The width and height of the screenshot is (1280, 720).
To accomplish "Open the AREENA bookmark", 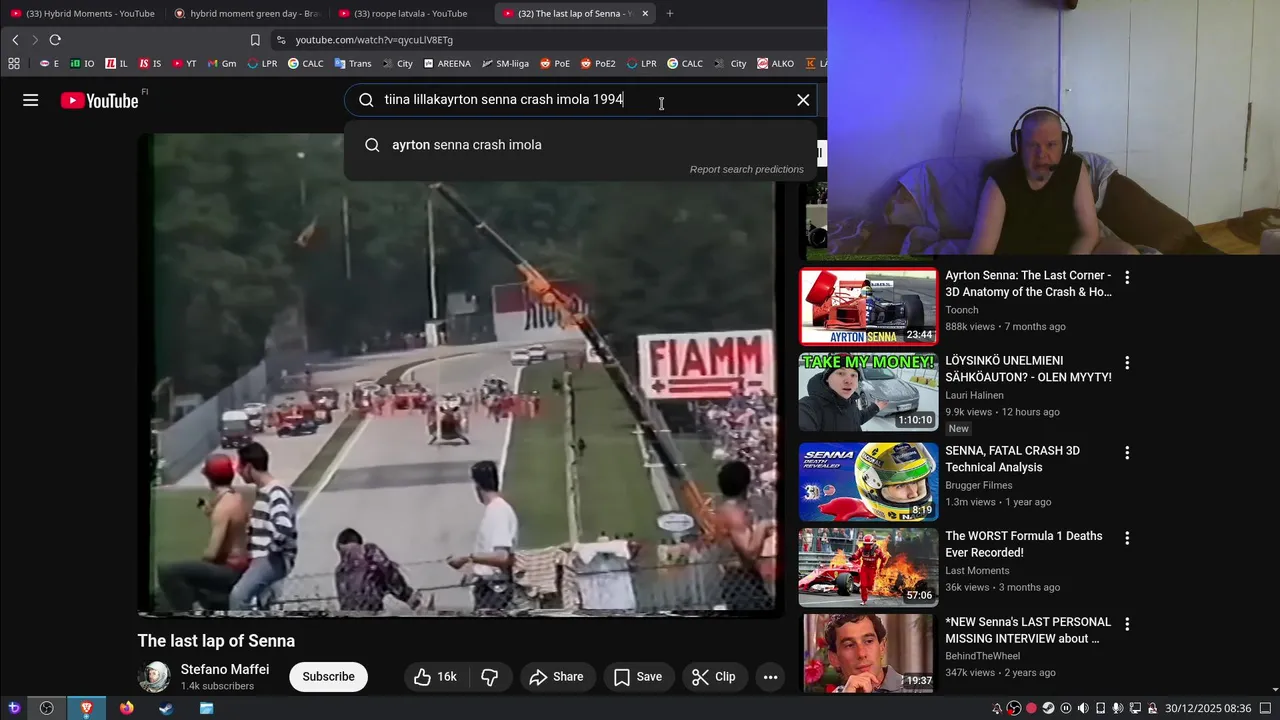I will tap(447, 63).
